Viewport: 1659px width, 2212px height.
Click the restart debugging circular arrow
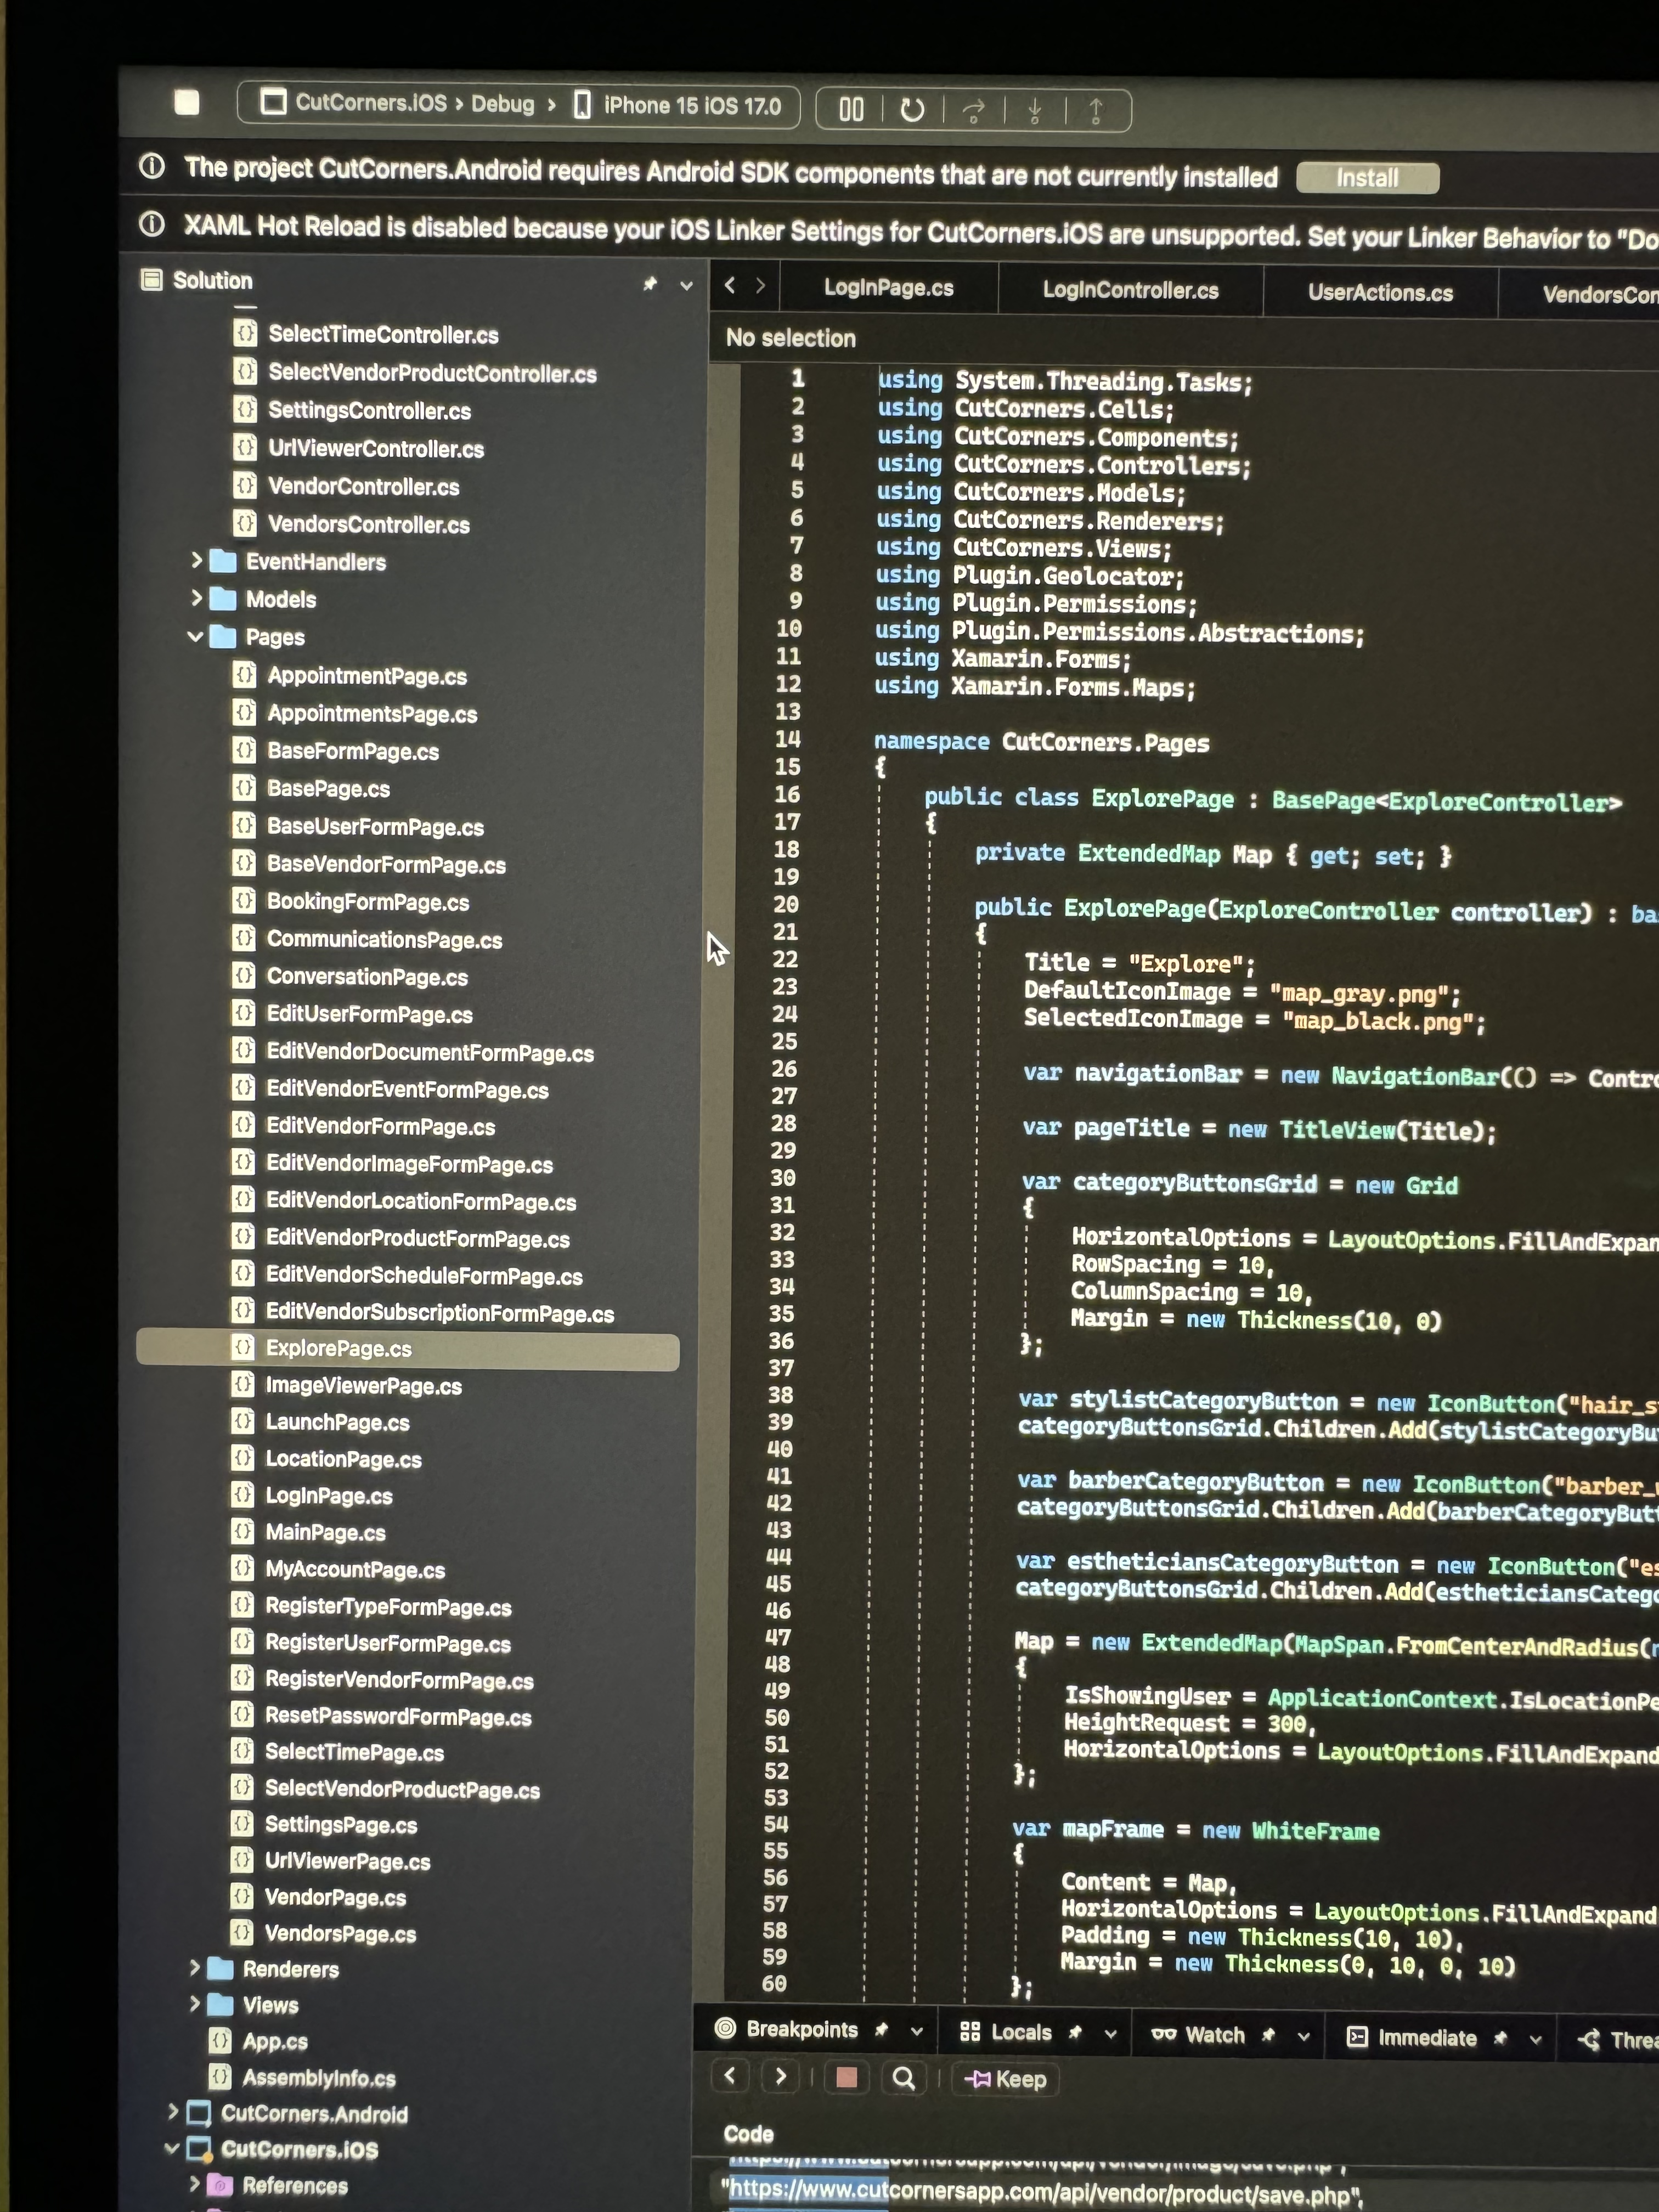pyautogui.click(x=912, y=109)
